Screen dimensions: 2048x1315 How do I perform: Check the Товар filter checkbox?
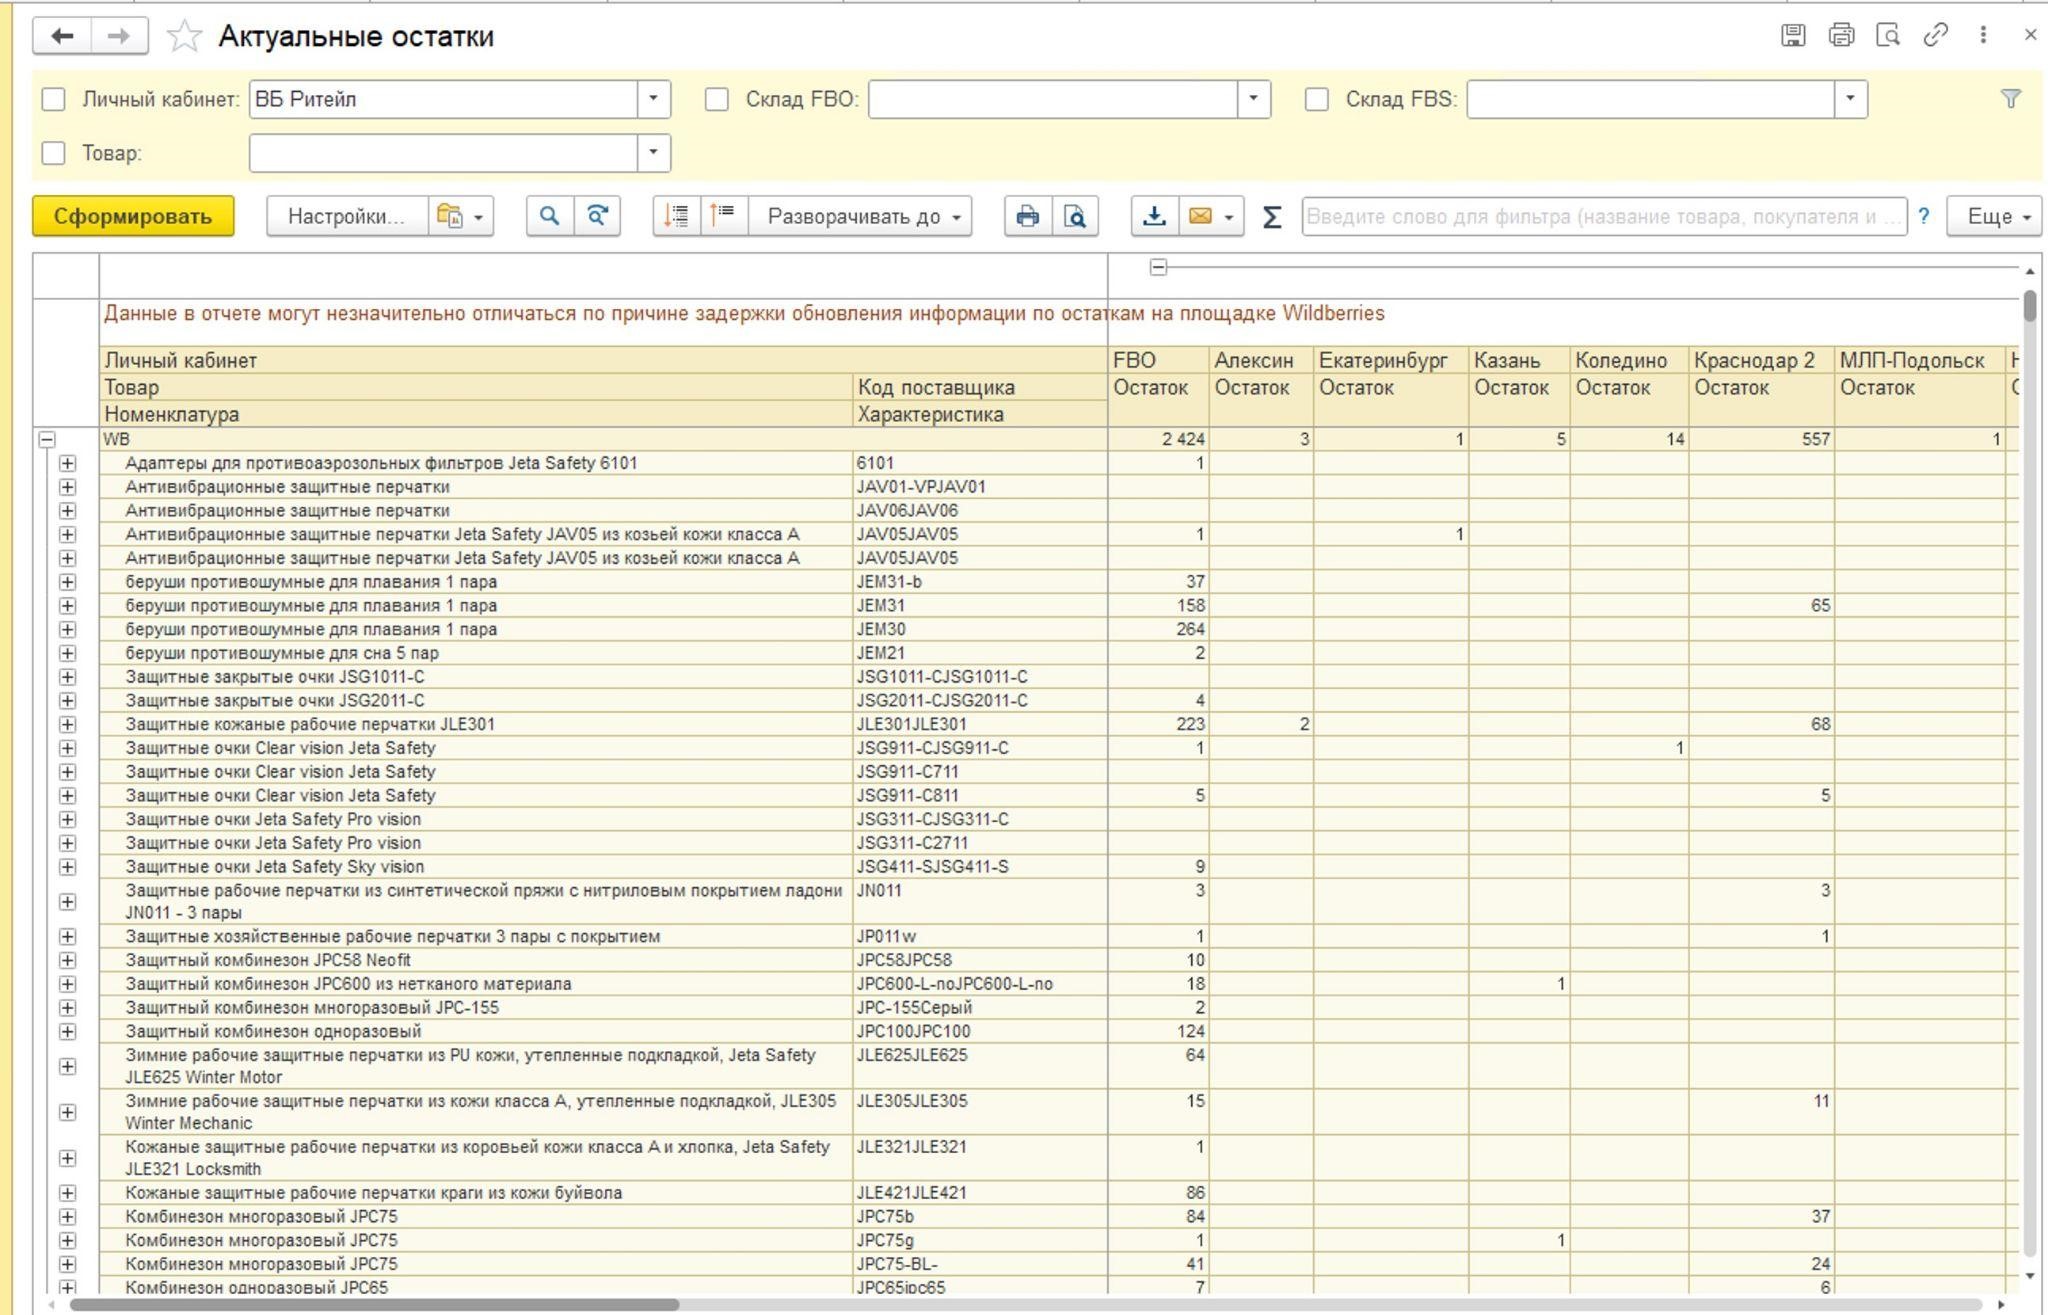click(x=54, y=153)
